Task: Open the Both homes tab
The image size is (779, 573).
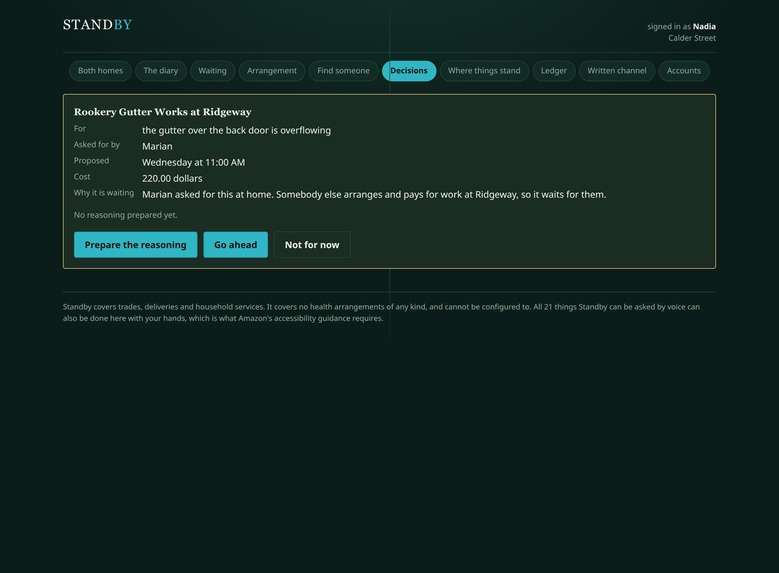Action: tap(100, 71)
